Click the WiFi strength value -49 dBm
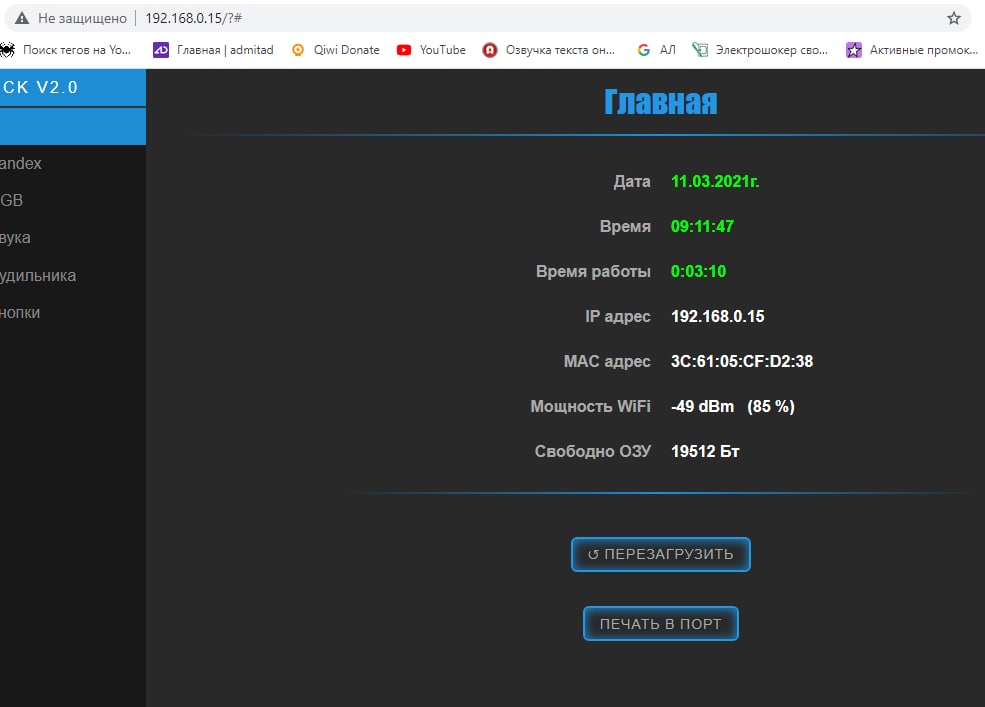This screenshot has width=985, height=707. (x=702, y=407)
